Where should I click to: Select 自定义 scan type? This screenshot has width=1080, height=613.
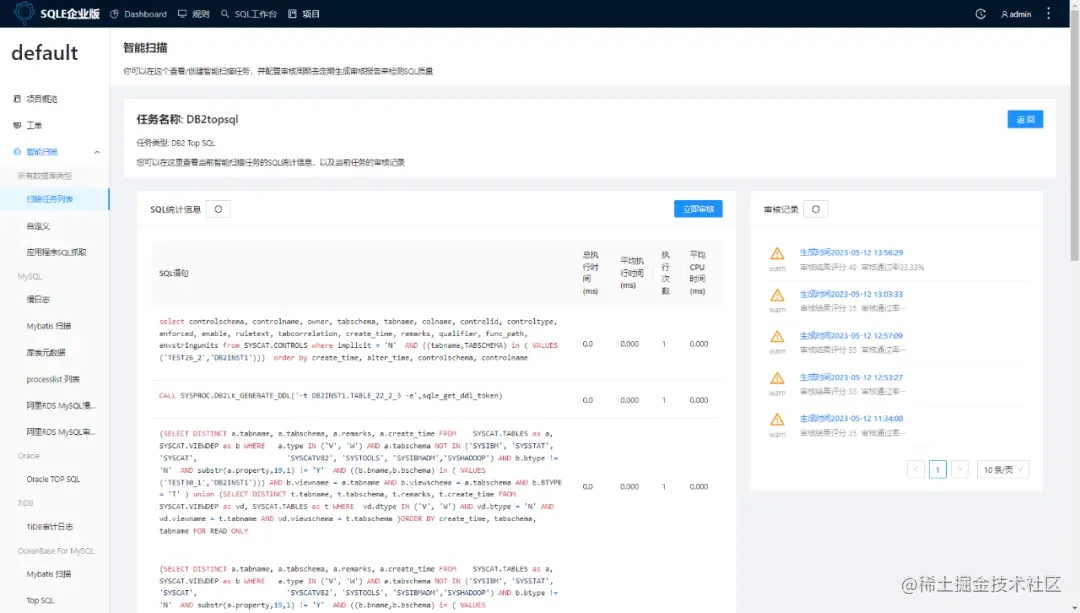click(38, 226)
